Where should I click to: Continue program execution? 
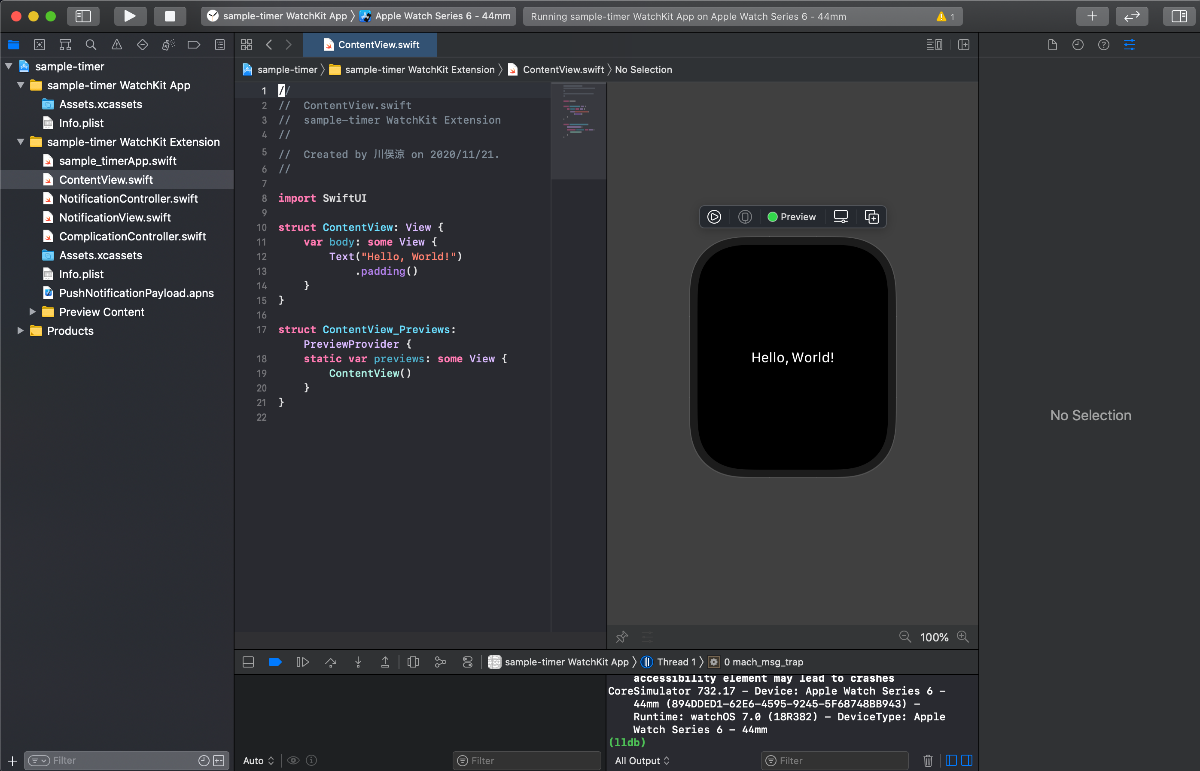[x=303, y=662]
